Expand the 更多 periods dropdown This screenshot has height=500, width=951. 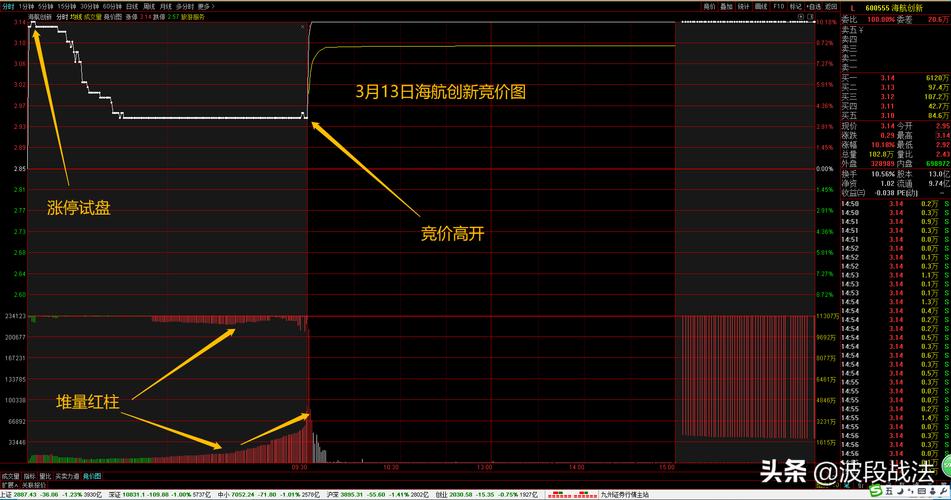pyautogui.click(x=206, y=6)
